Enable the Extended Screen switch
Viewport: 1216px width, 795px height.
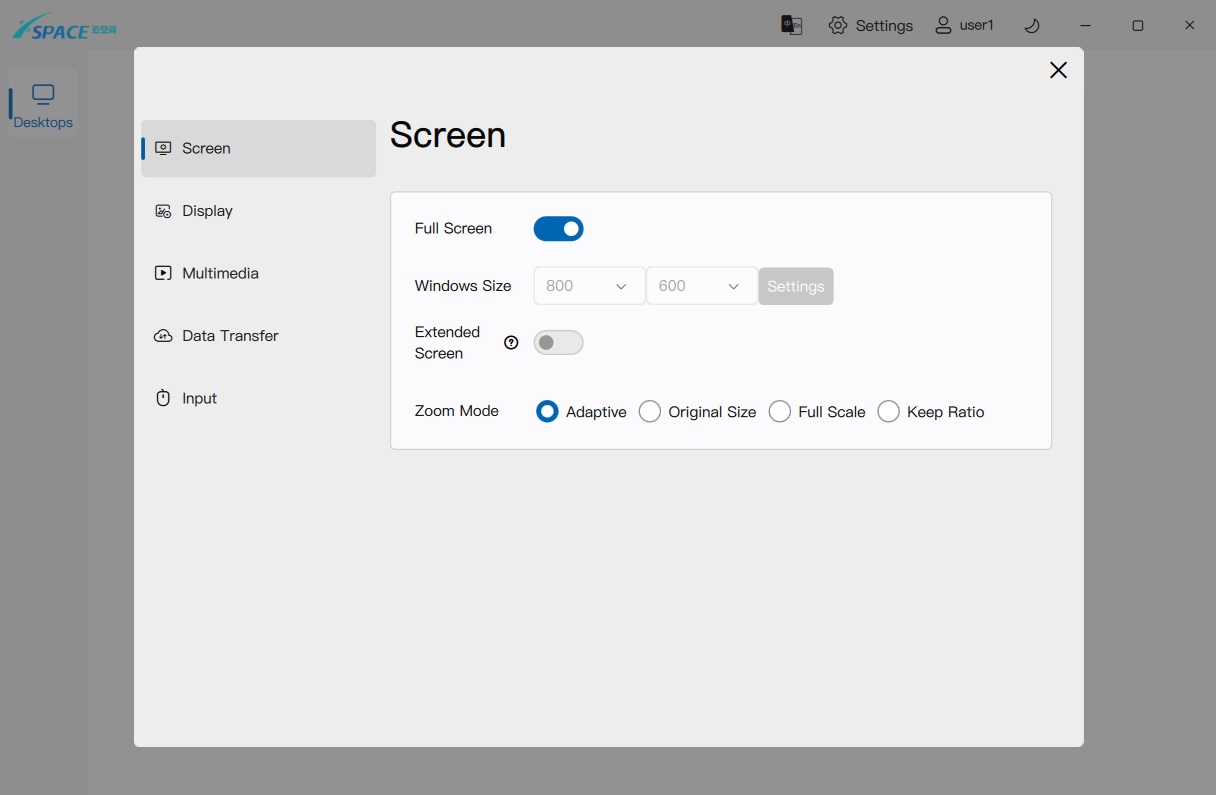(x=558, y=343)
